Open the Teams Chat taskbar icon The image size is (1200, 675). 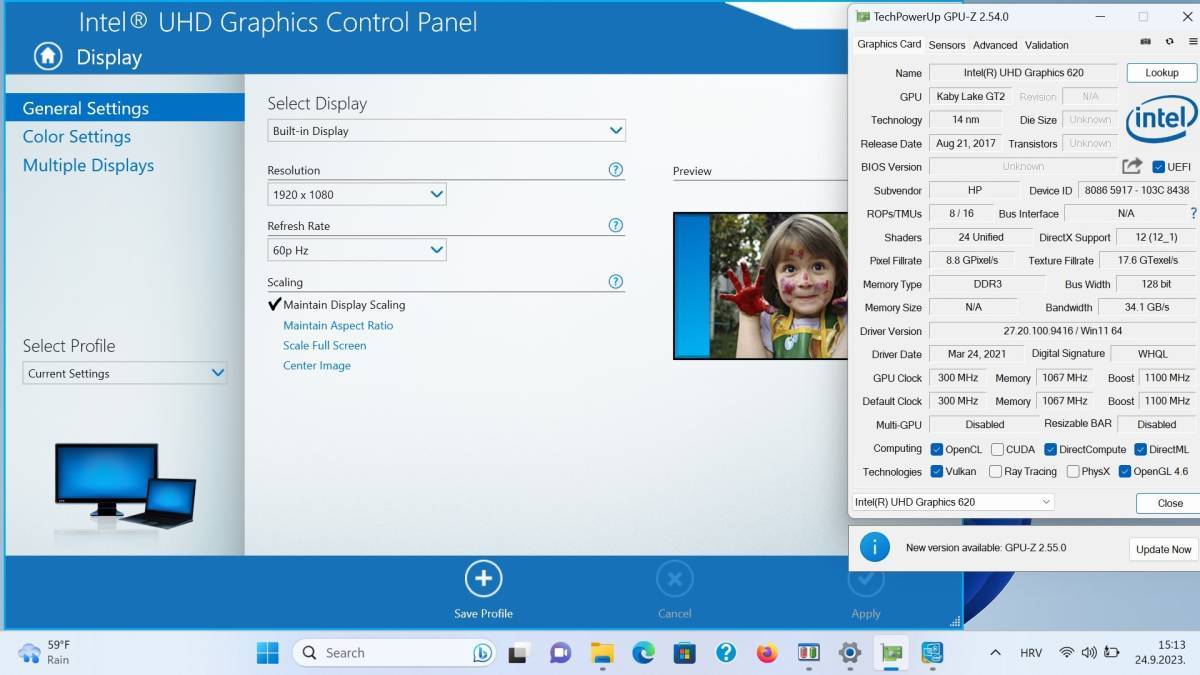[x=560, y=653]
